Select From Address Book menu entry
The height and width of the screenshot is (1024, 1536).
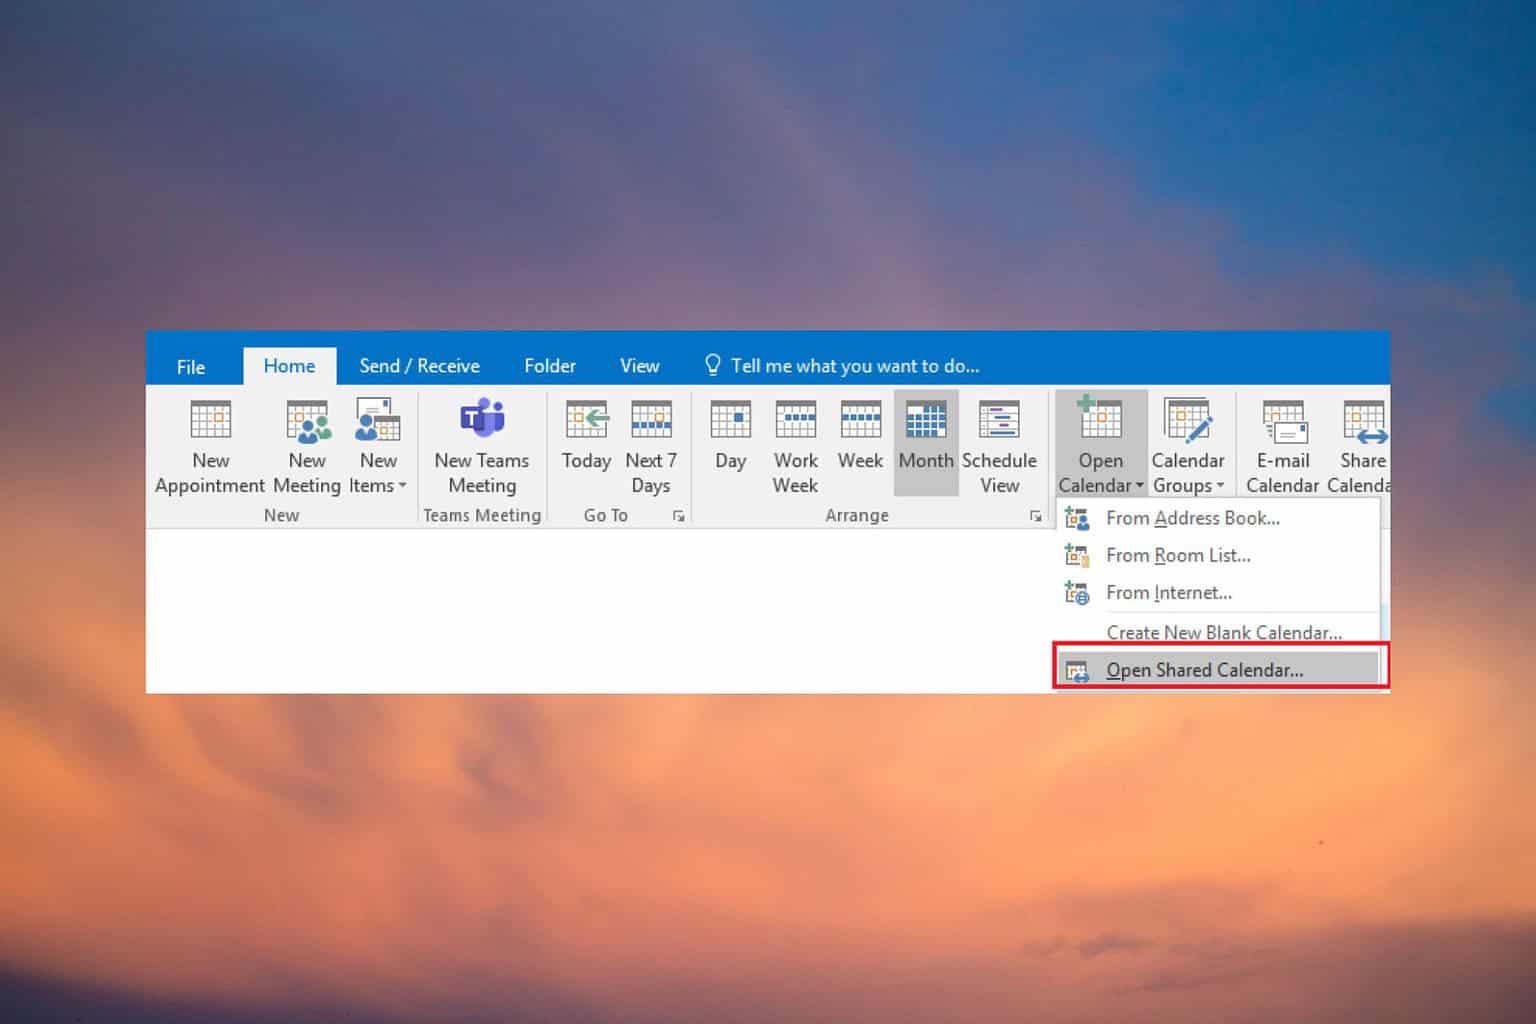(x=1192, y=518)
